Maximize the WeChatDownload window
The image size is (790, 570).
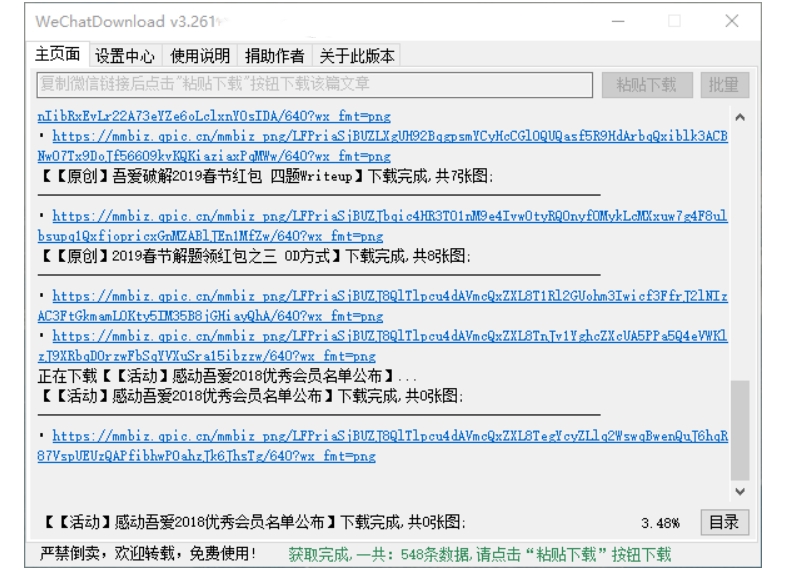(x=674, y=21)
